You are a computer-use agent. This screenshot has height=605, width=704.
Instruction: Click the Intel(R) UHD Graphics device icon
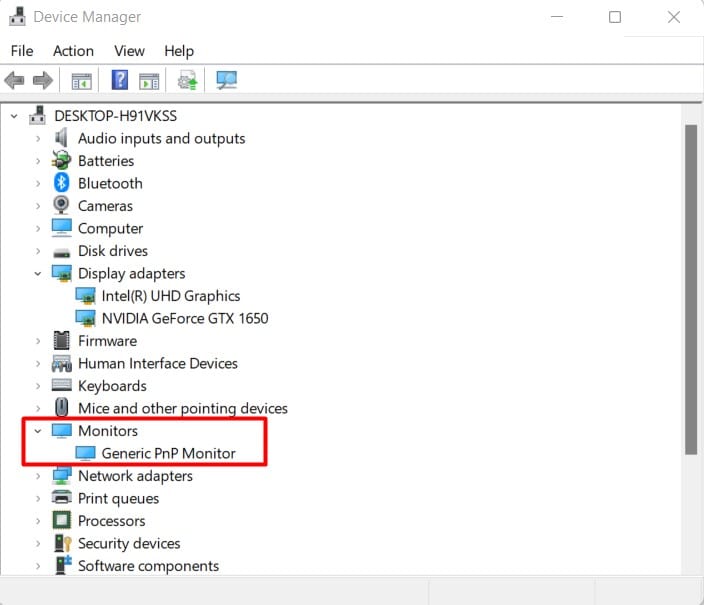point(85,296)
